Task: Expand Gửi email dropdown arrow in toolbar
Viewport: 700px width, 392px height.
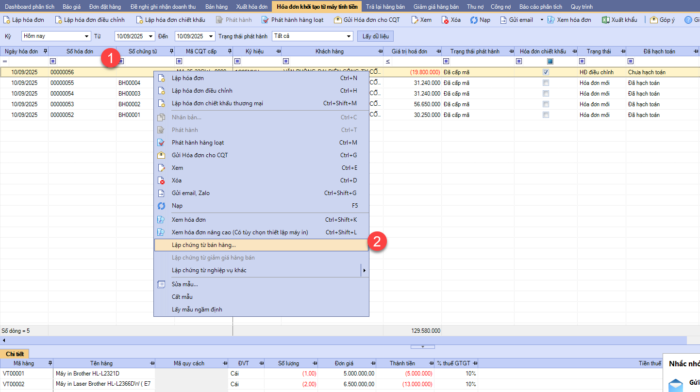Action: (x=542, y=20)
